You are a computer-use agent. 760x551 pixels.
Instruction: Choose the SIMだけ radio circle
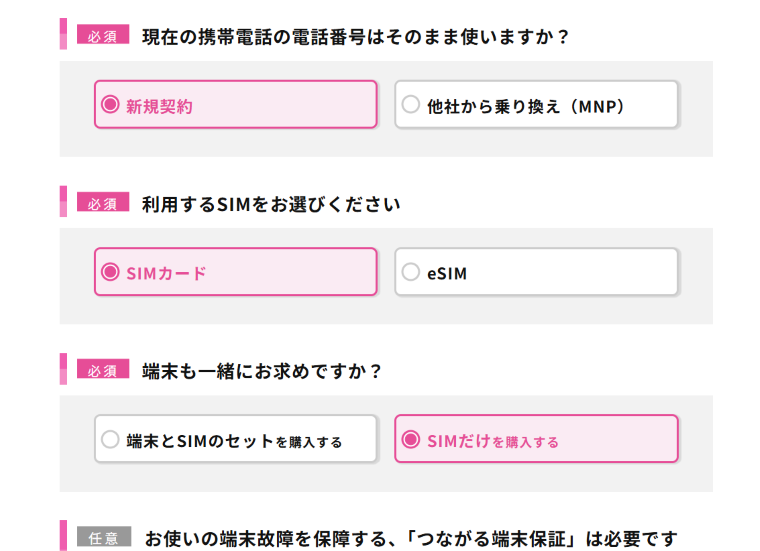coord(411,439)
